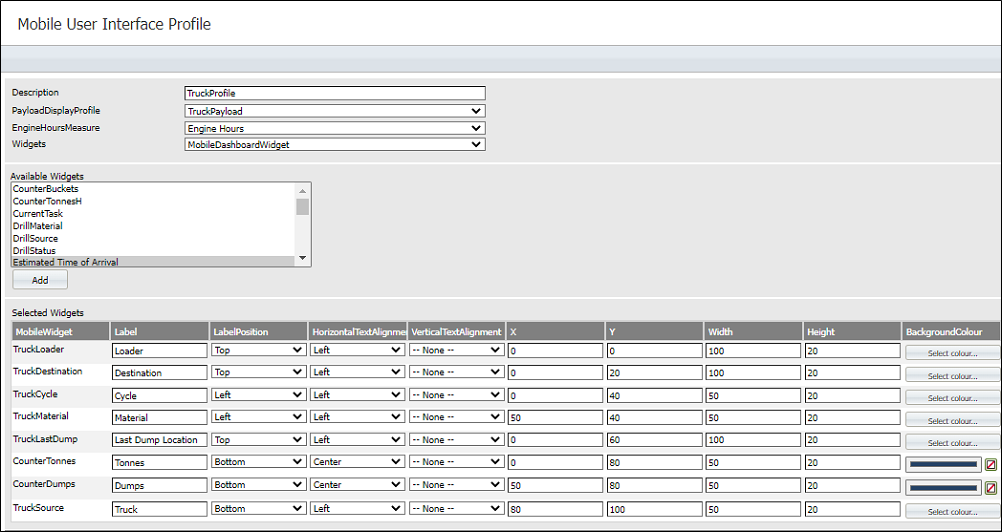The image size is (1002, 532).
Task: Open the PayloadDisplayProfile dropdown
Action: click(x=335, y=111)
